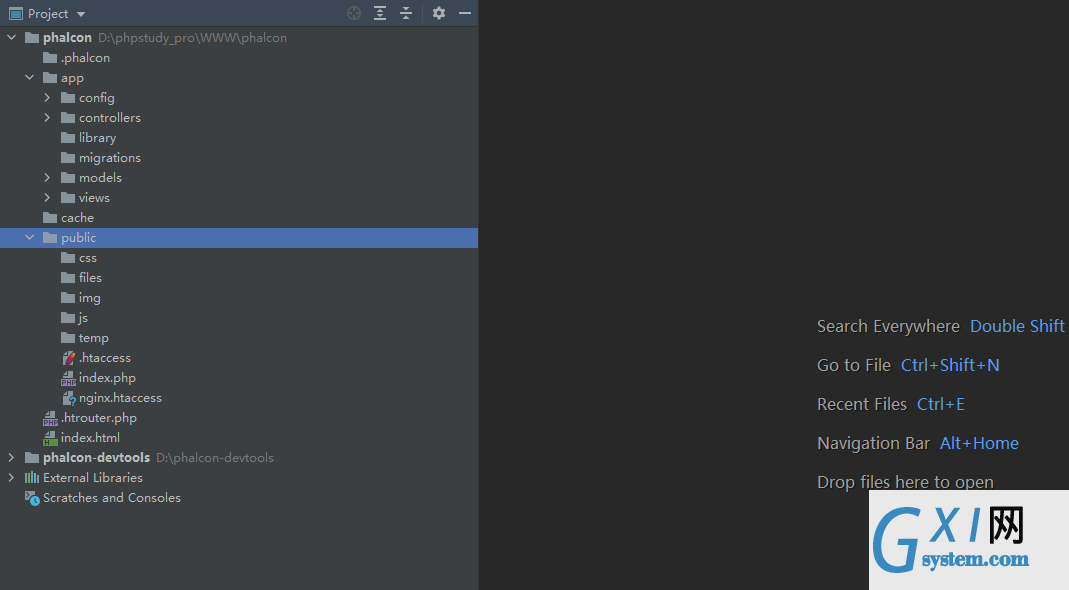
Task: Click the controllers folder icon
Action: pyautogui.click(x=67, y=117)
